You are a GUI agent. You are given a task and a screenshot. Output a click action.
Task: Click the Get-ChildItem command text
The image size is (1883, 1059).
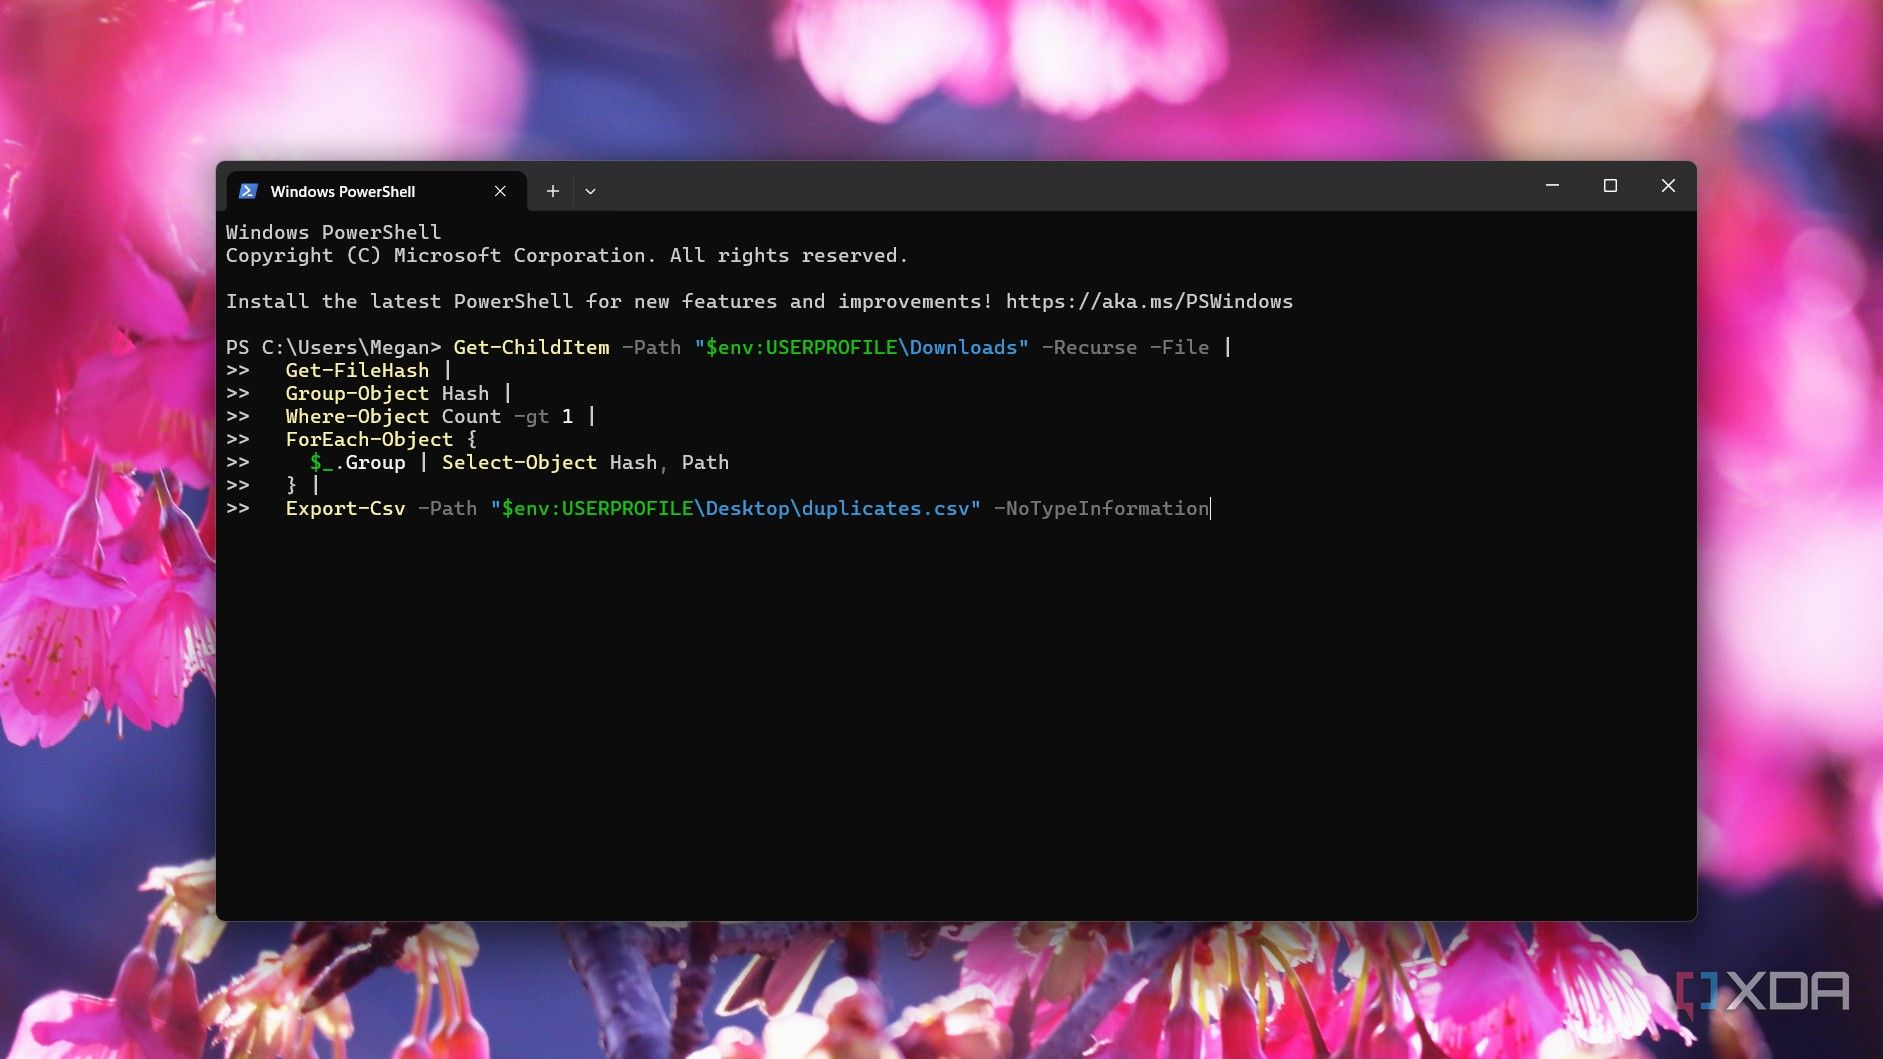click(531, 347)
